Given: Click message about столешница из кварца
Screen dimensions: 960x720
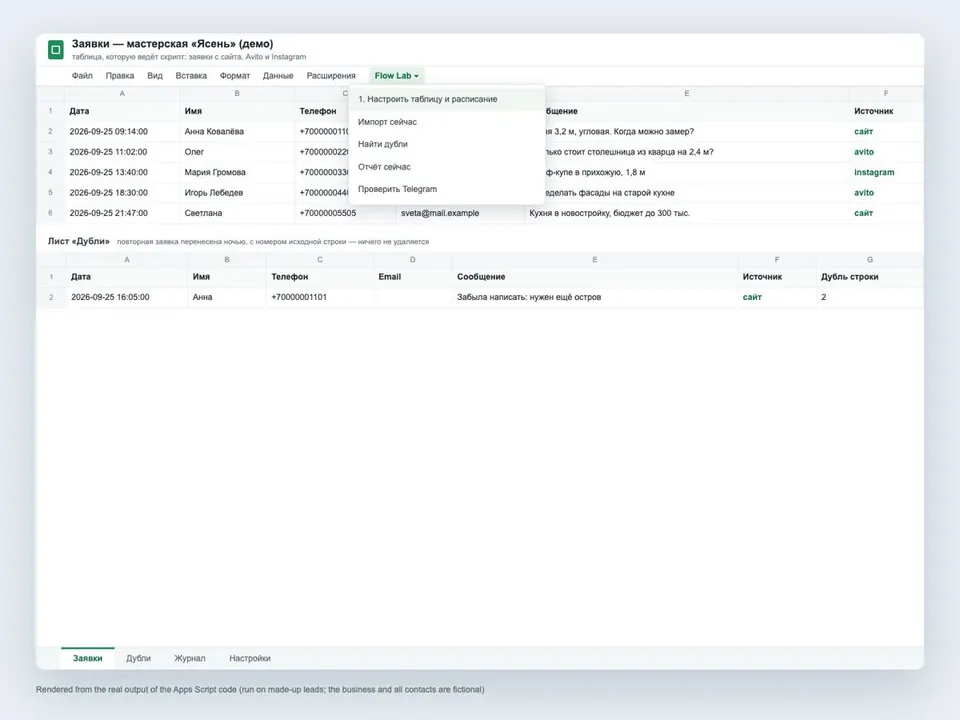Looking at the screenshot, I should tap(697, 152).
